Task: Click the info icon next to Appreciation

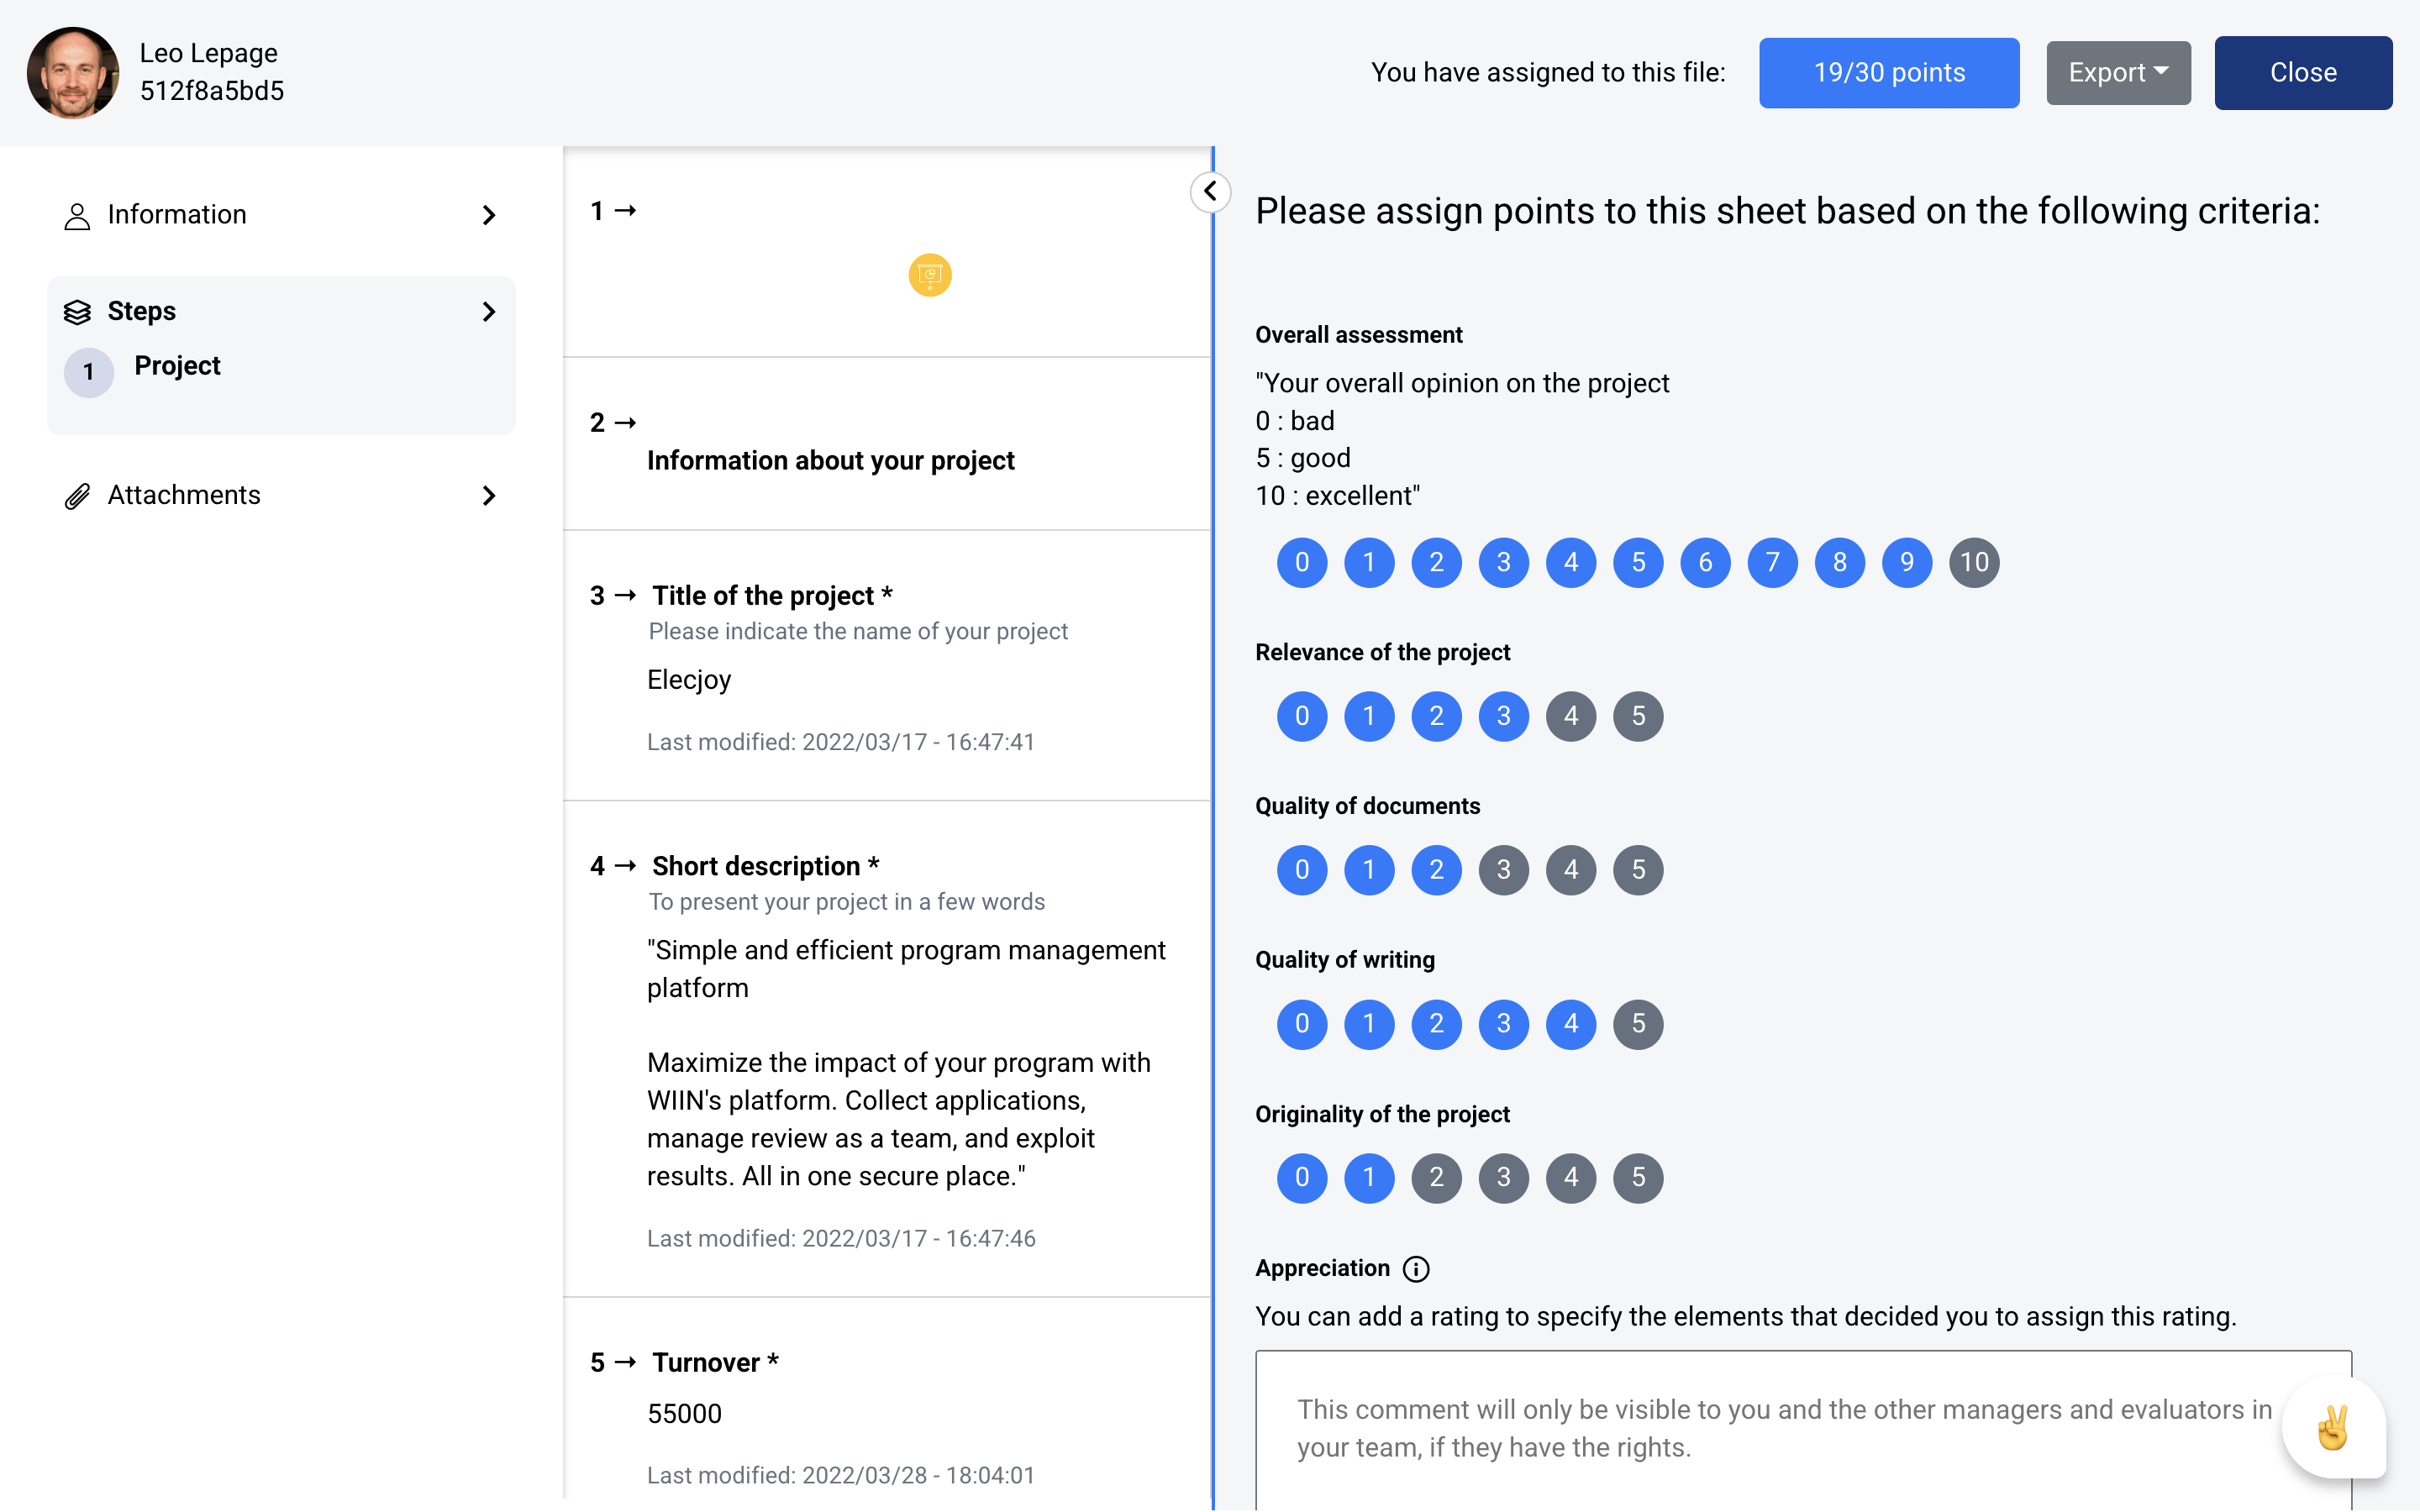Action: click(x=1416, y=1268)
